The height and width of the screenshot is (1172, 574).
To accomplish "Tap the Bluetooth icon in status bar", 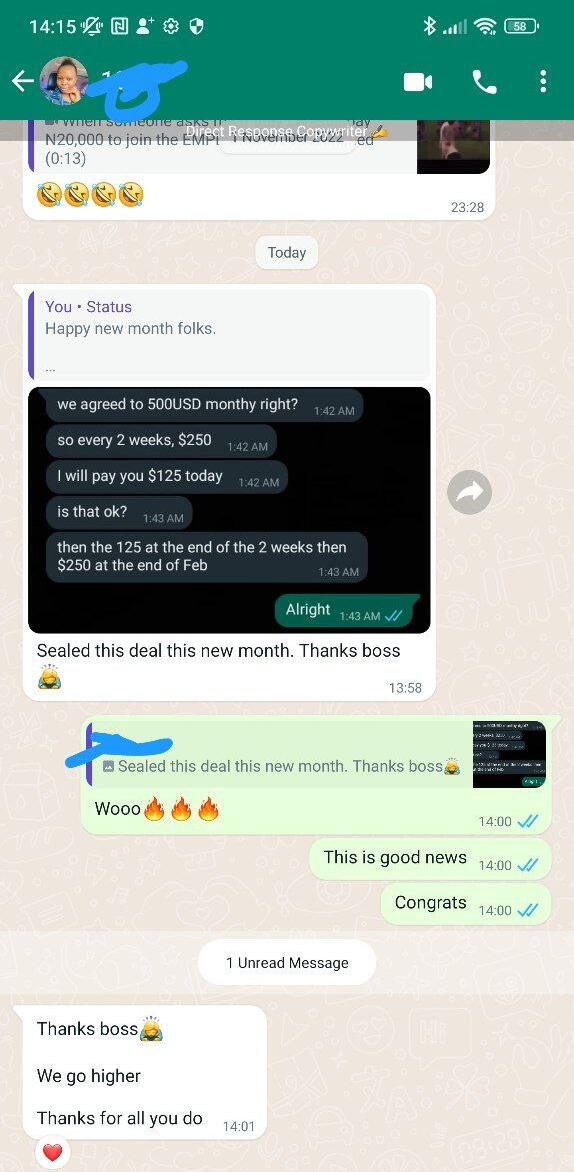I will (429, 27).
